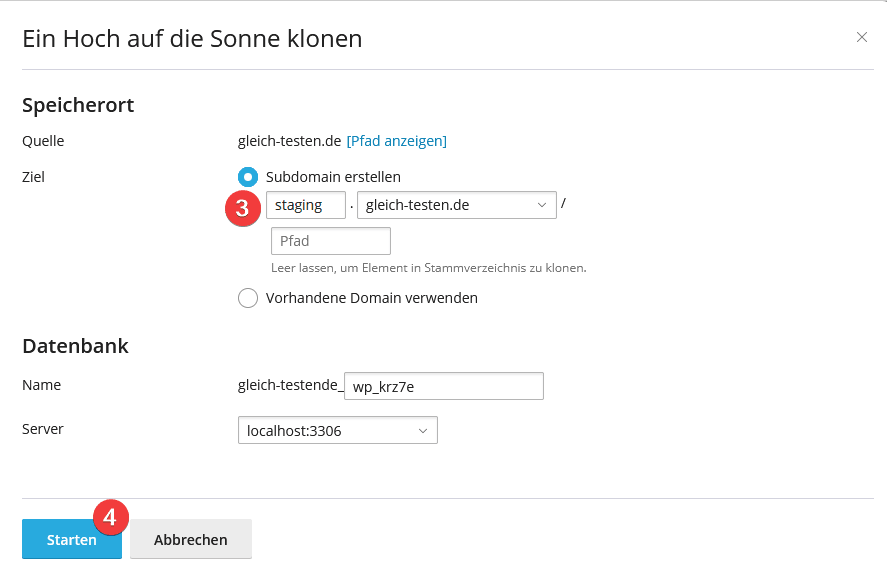Choose the "Vorhandene Domain verwenden" radio option
This screenshot has height=575, width=887.
(x=248, y=298)
